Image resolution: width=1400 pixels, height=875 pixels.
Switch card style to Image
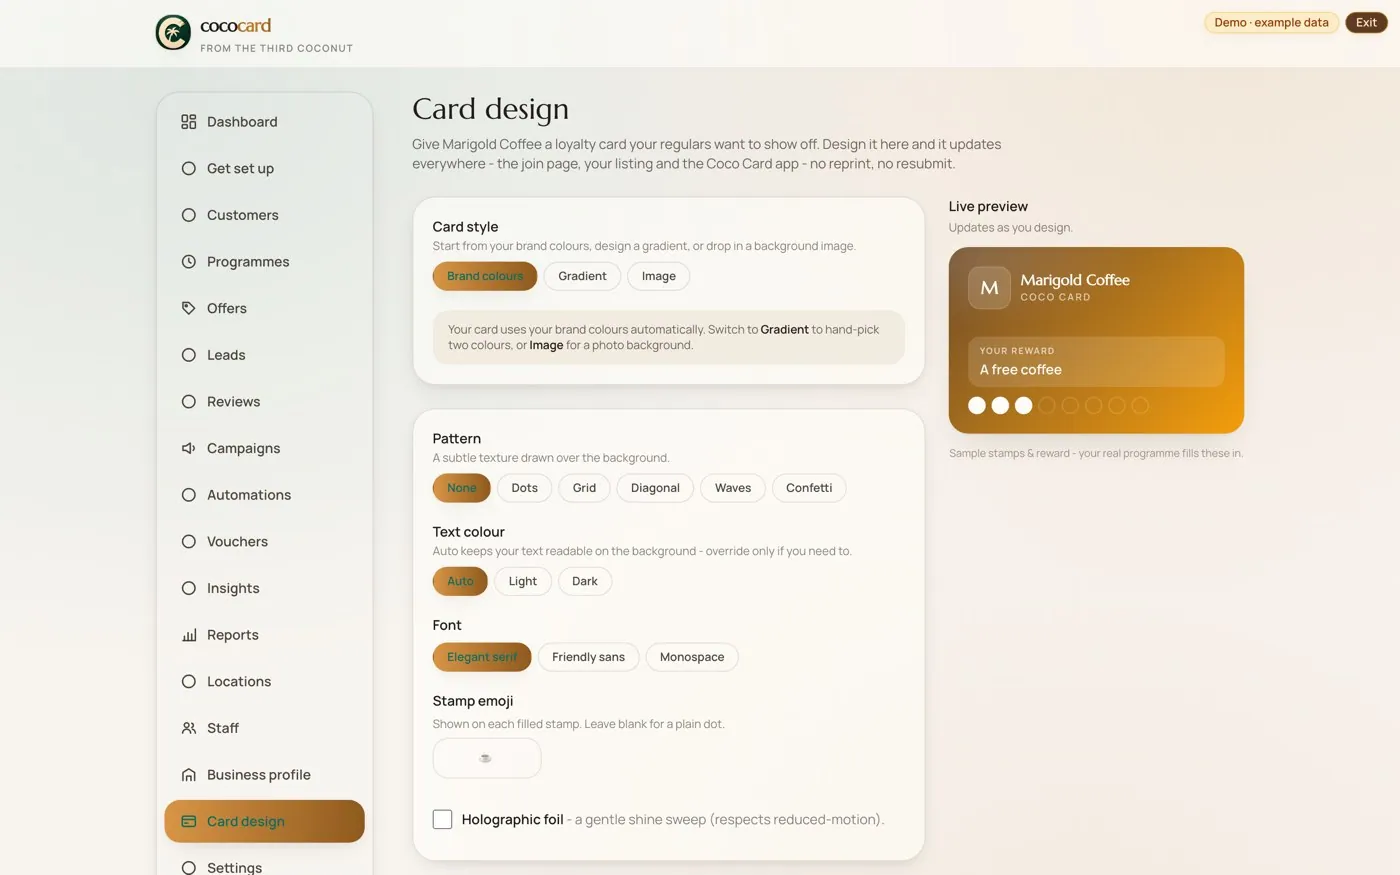659,276
